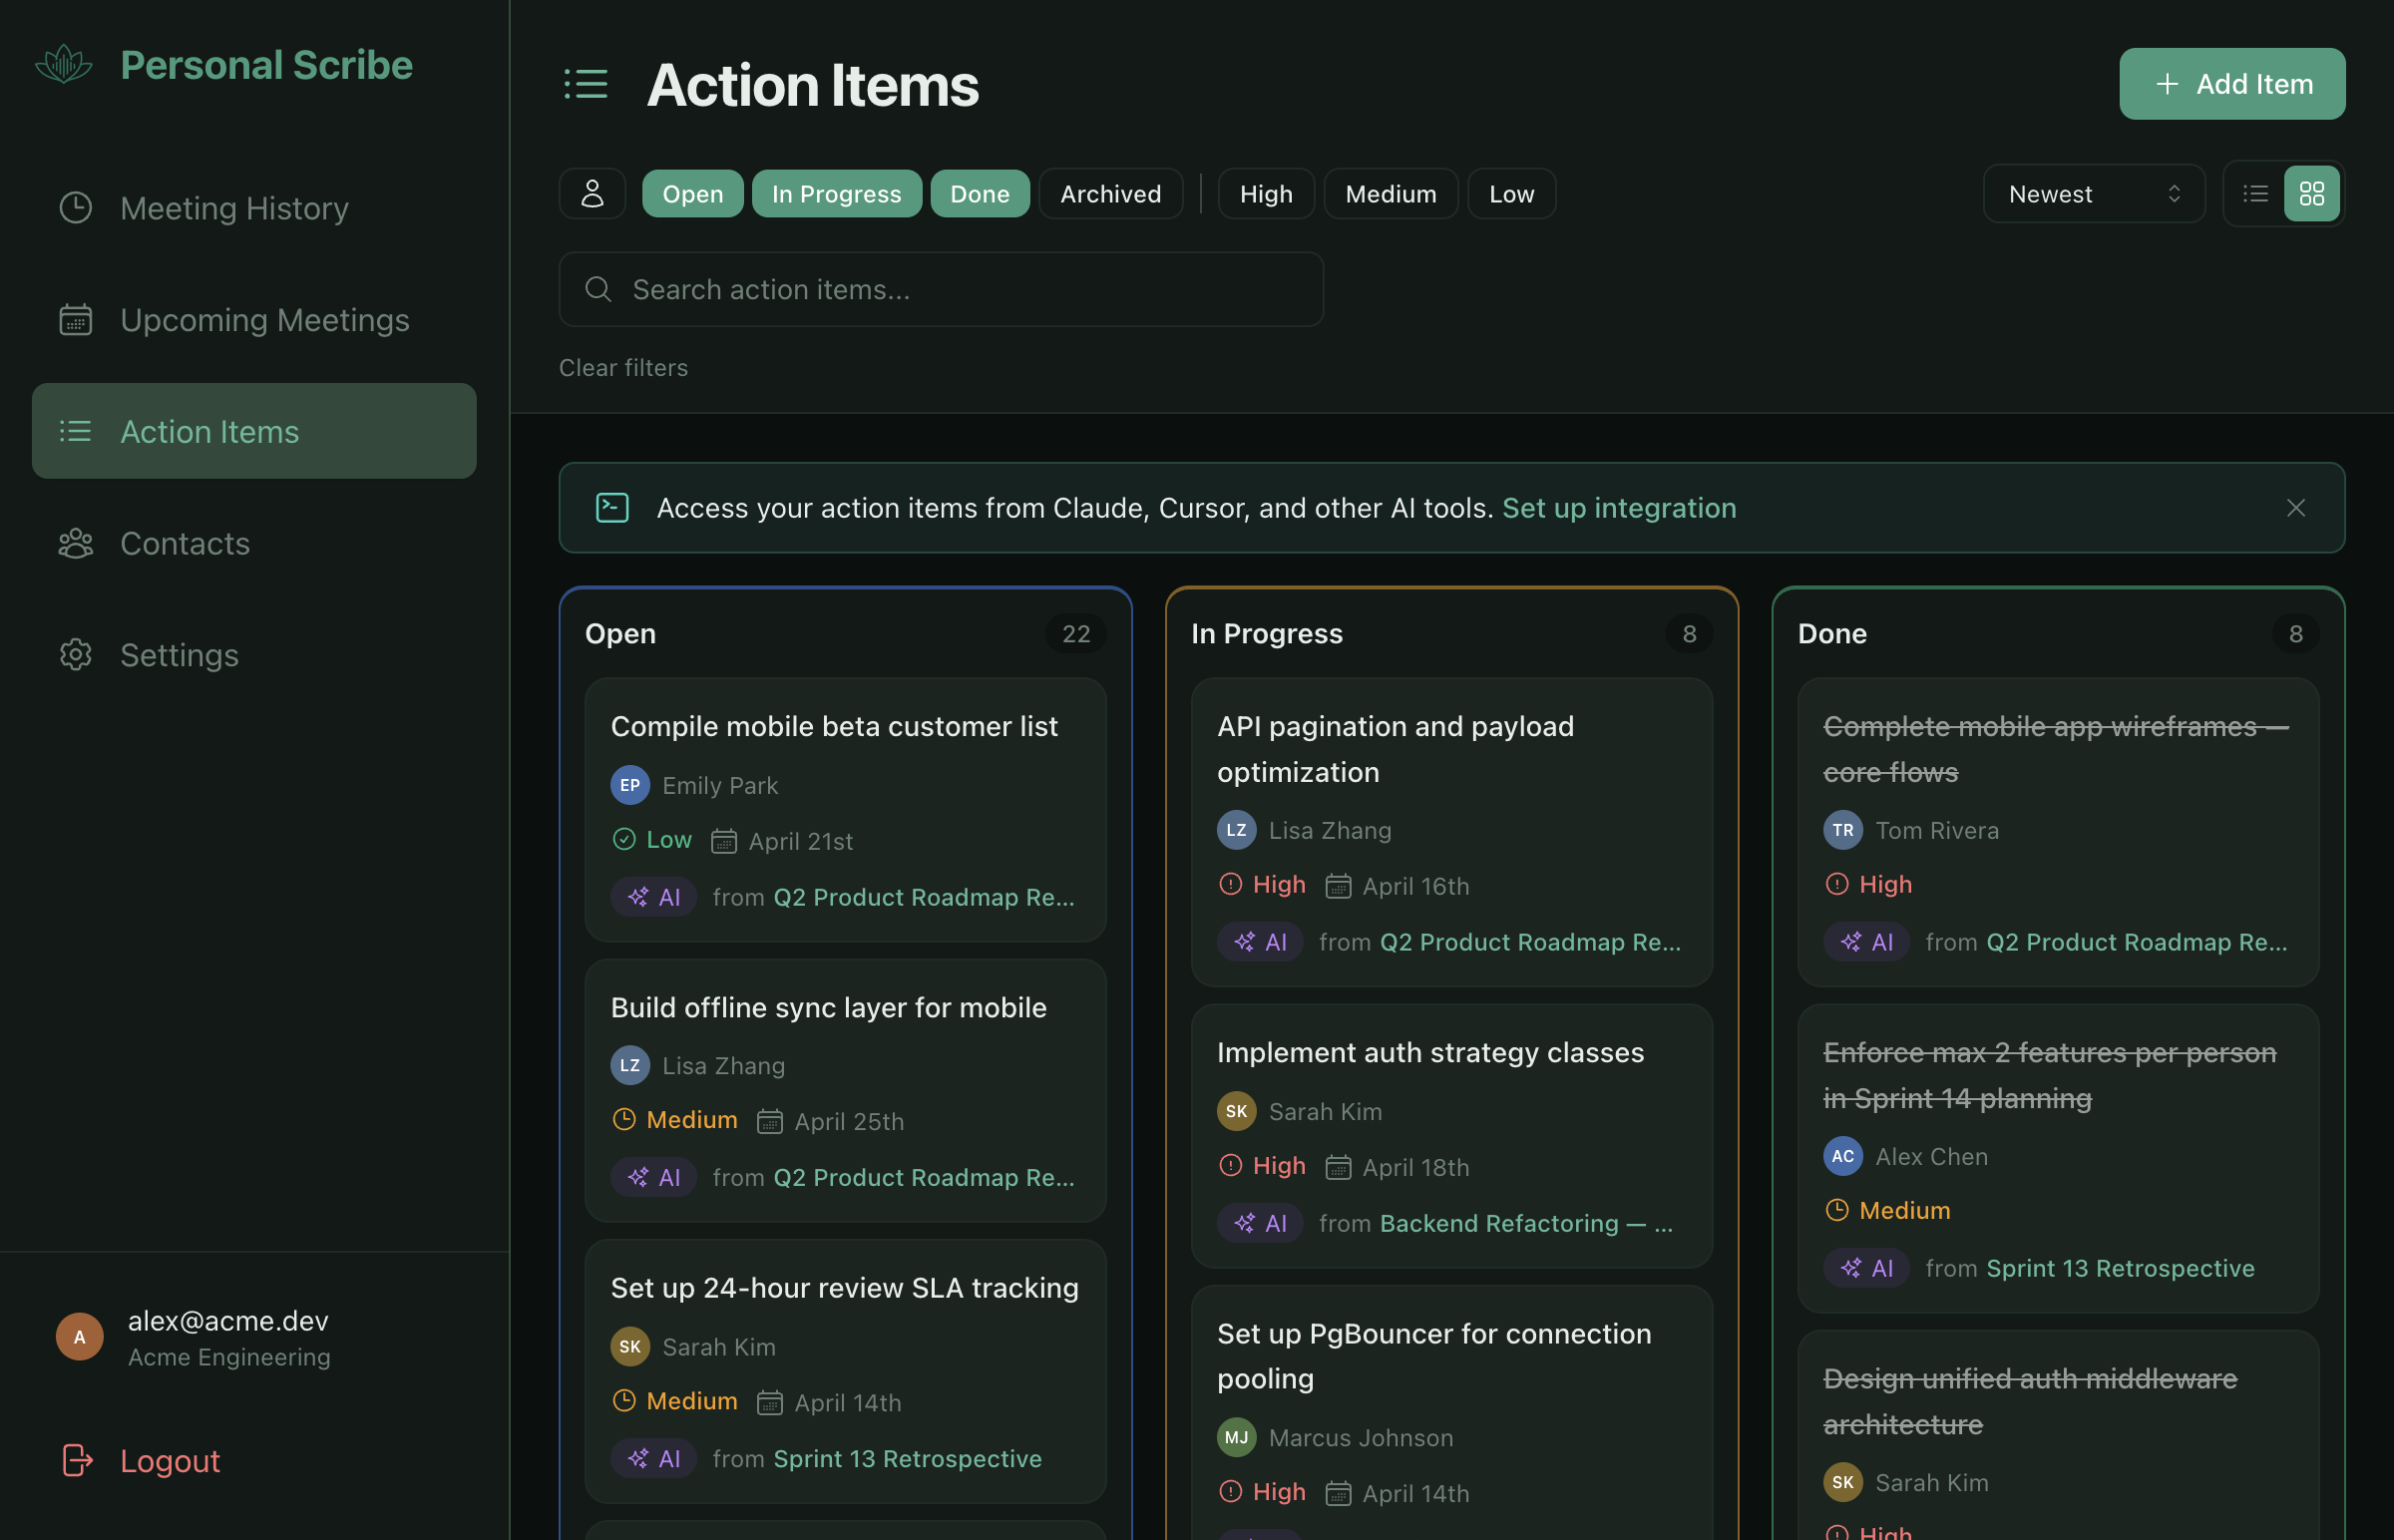Click the LZ avatar on API pagination card
Viewport: 2394px width, 1540px height.
click(x=1236, y=830)
